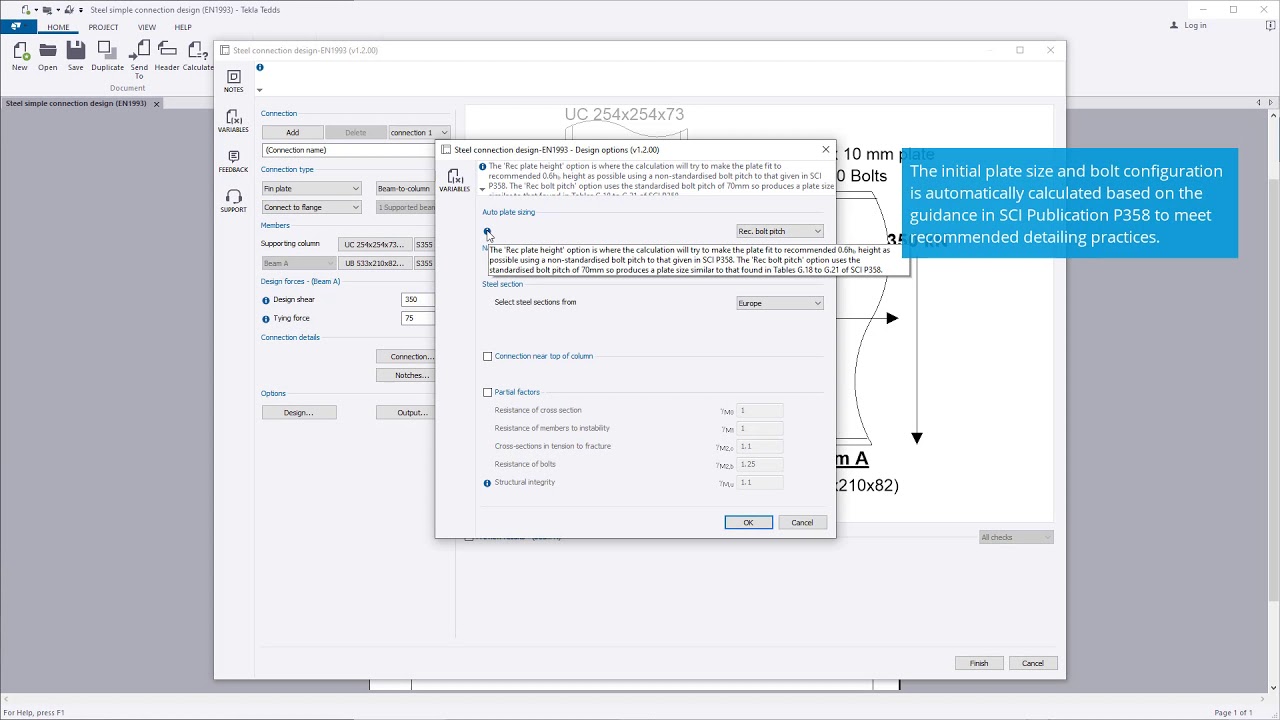Click the Design... options button
Viewport: 1280px width, 720px height.
[298, 413]
